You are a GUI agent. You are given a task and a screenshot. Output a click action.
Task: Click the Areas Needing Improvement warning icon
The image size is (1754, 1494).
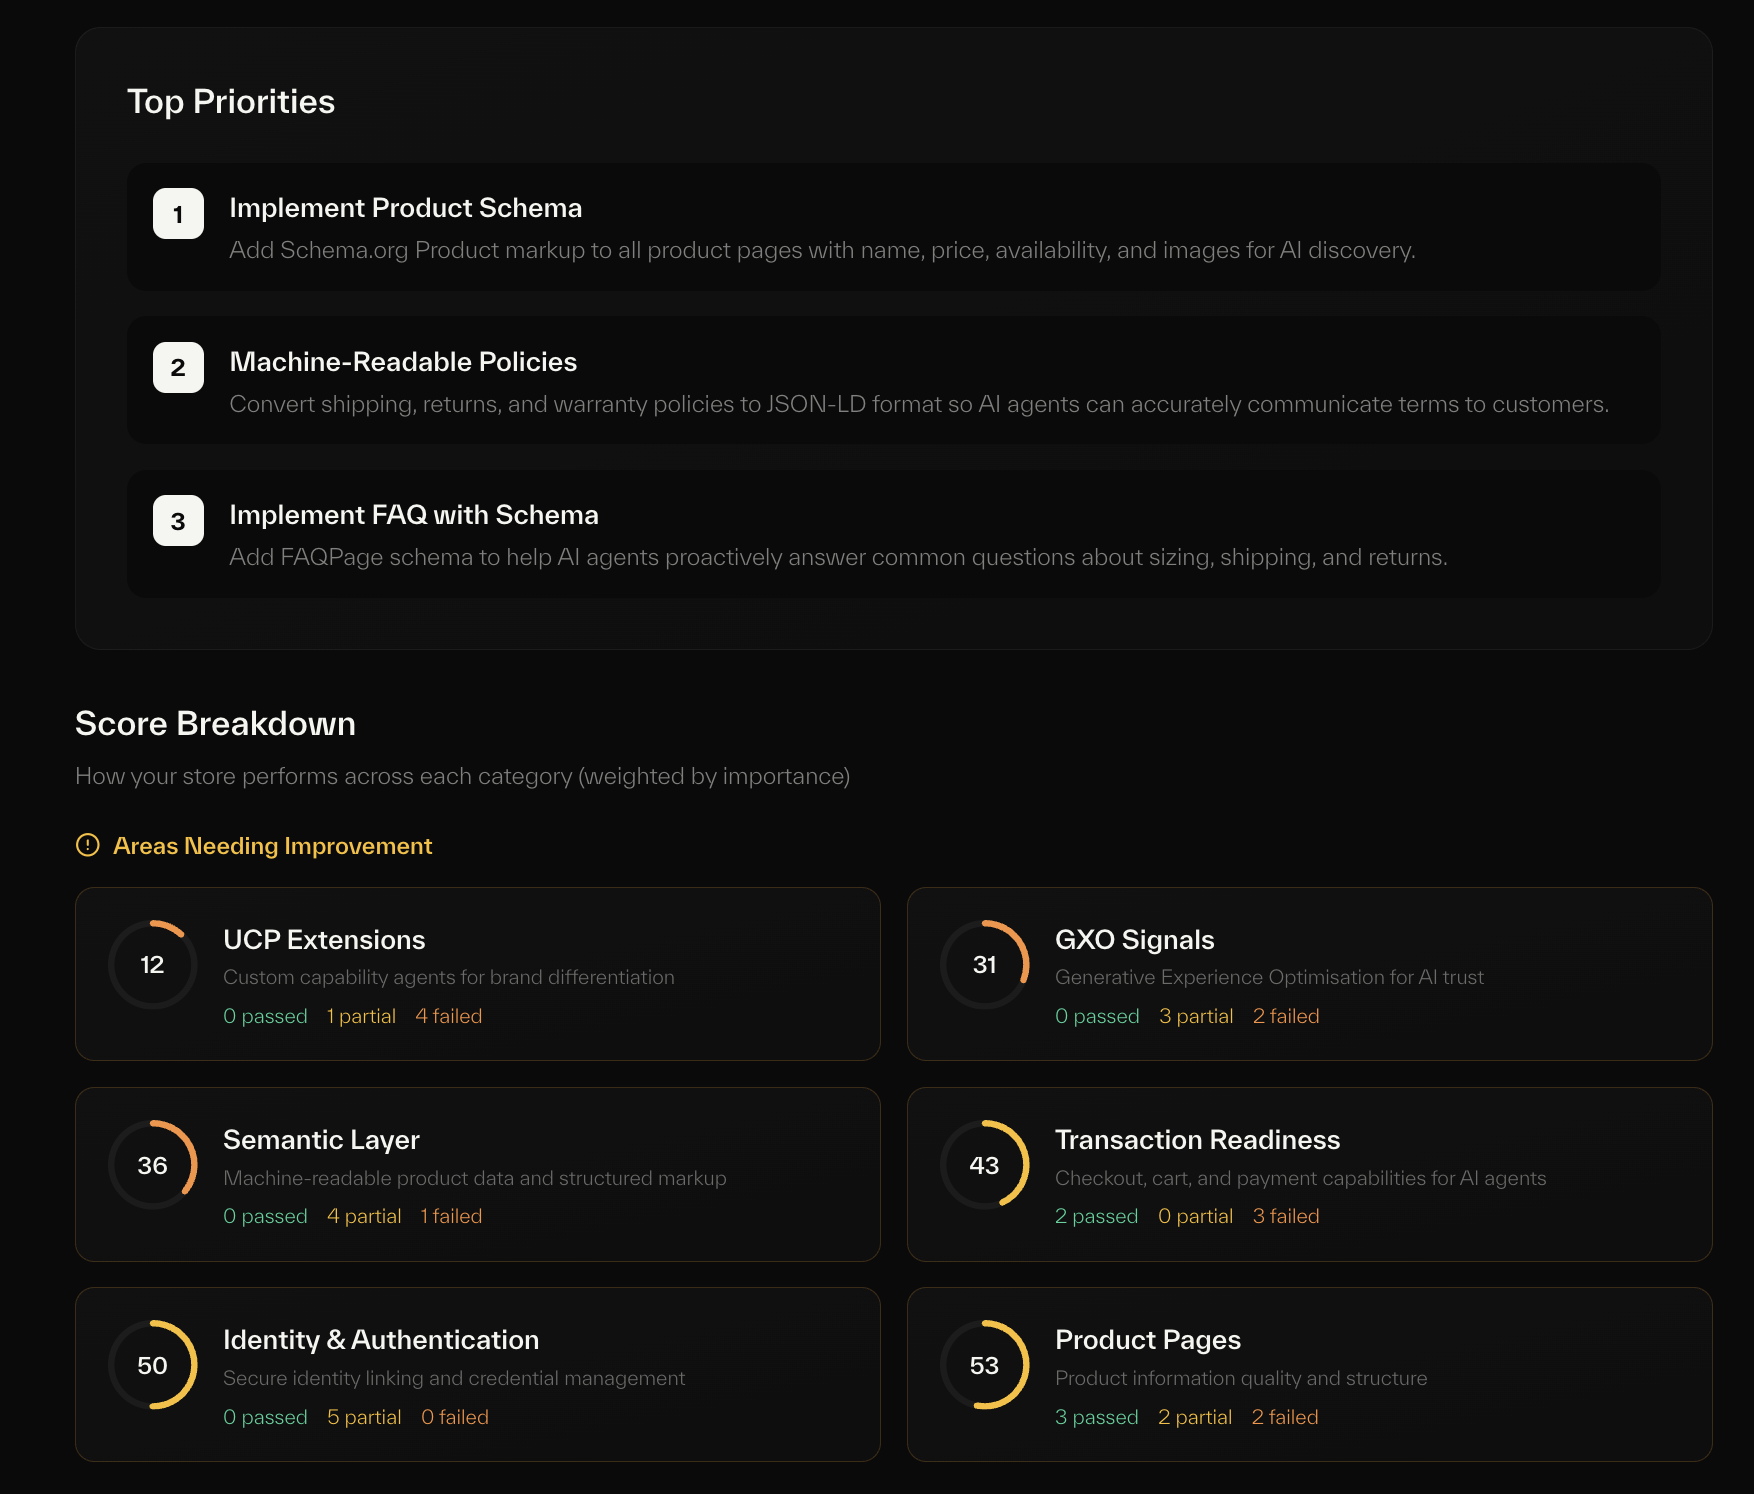(x=88, y=845)
